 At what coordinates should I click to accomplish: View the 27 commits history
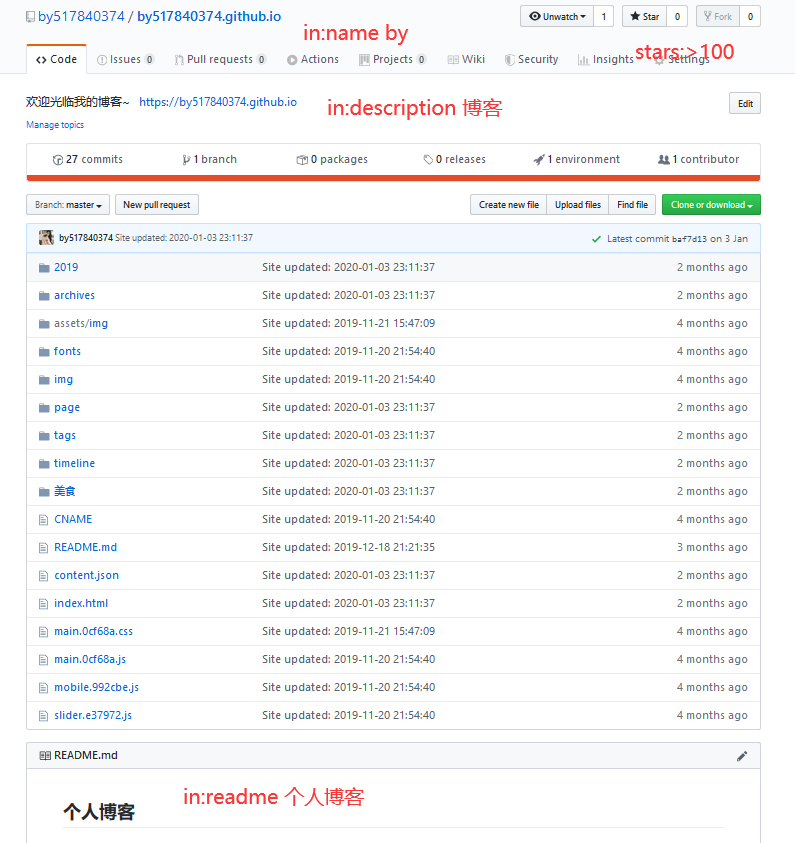click(x=88, y=159)
